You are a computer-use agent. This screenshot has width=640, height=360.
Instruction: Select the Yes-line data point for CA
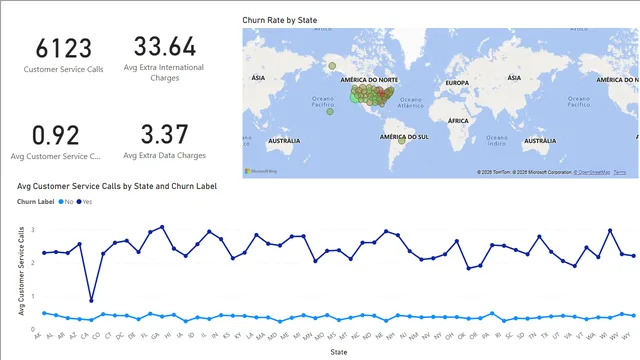pos(91,301)
